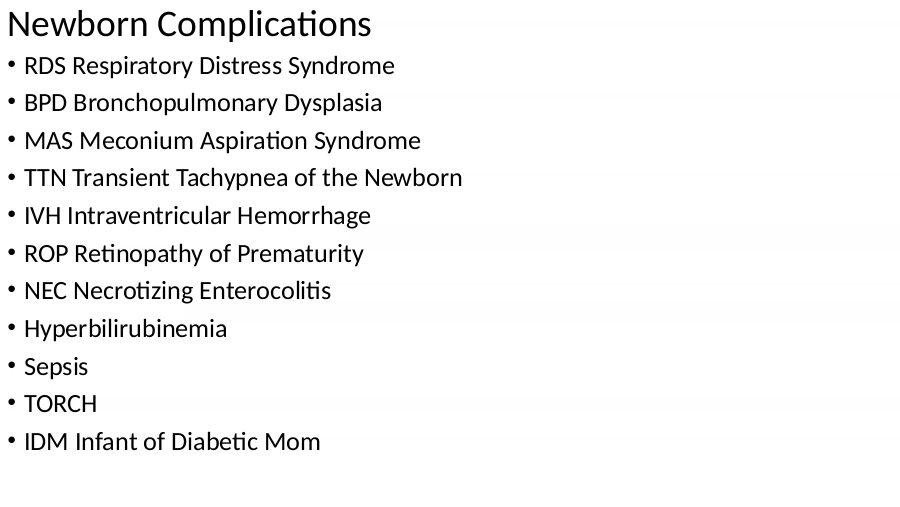Screen dimensions: 900x507
Task: Select IDM Infant of Diabetic Mom line
Action: click(172, 442)
